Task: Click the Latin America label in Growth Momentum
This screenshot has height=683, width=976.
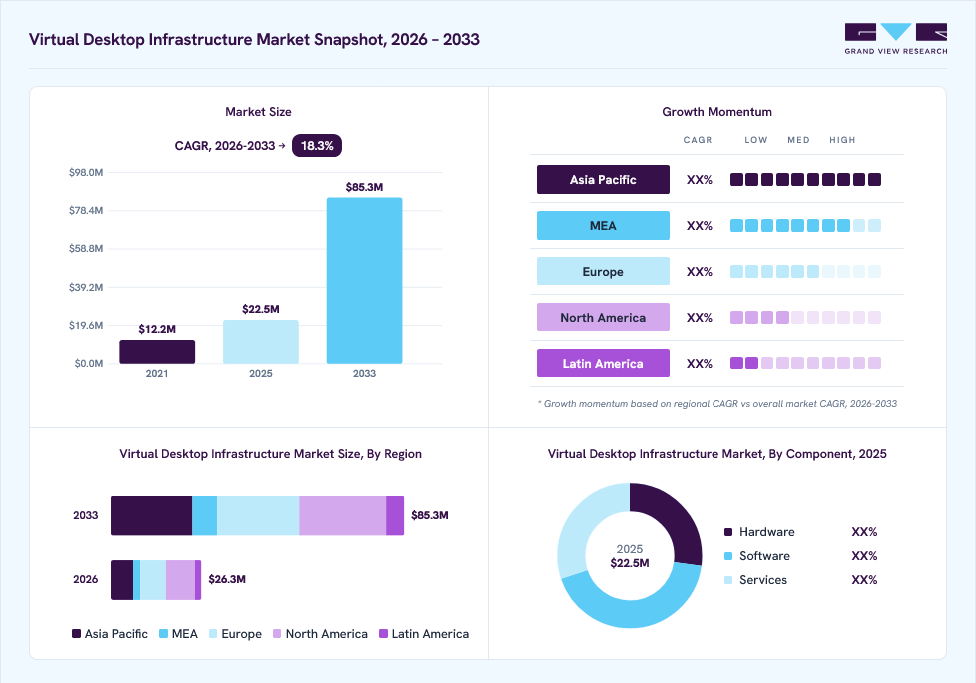Action: point(603,364)
